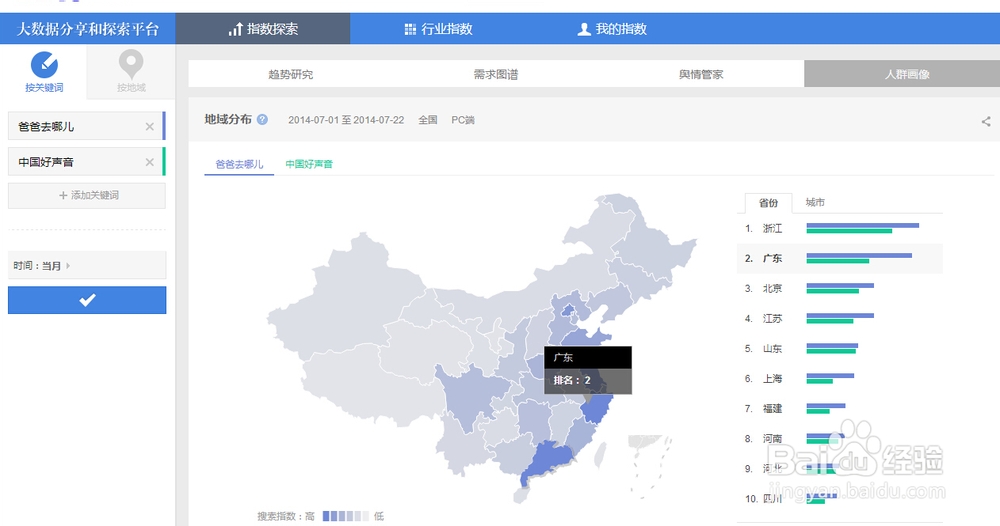Viewport: 1000px width, 526px height.
Task: Click the help question-mark icon beside 地域分布
Action: tap(262, 119)
